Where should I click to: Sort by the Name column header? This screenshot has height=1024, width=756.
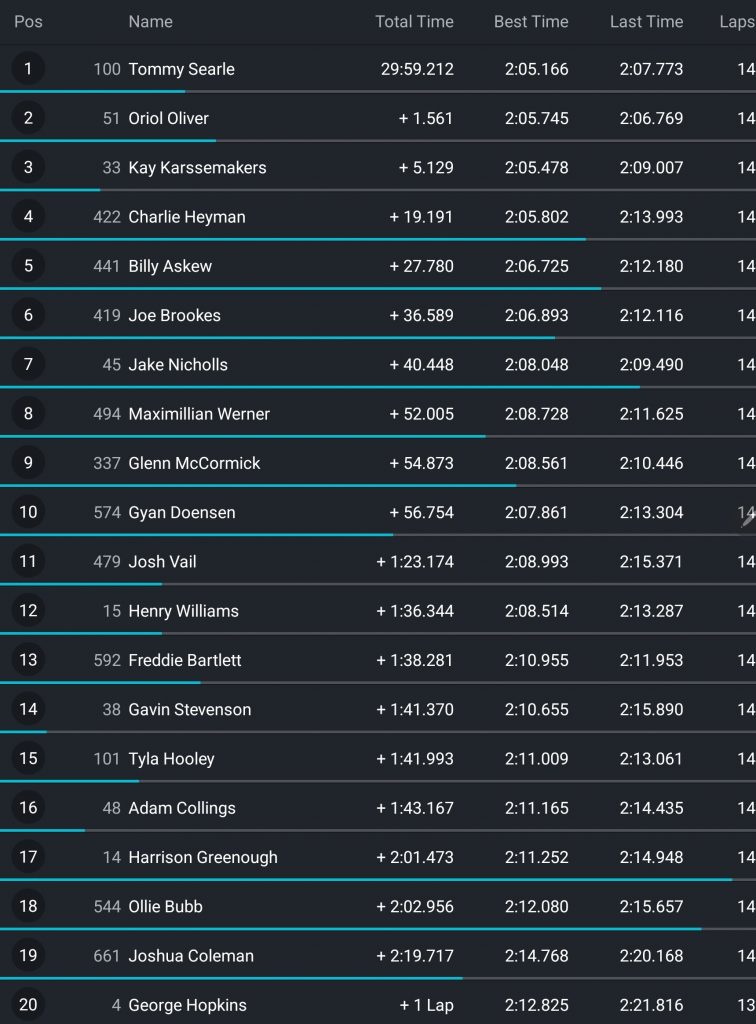click(151, 22)
